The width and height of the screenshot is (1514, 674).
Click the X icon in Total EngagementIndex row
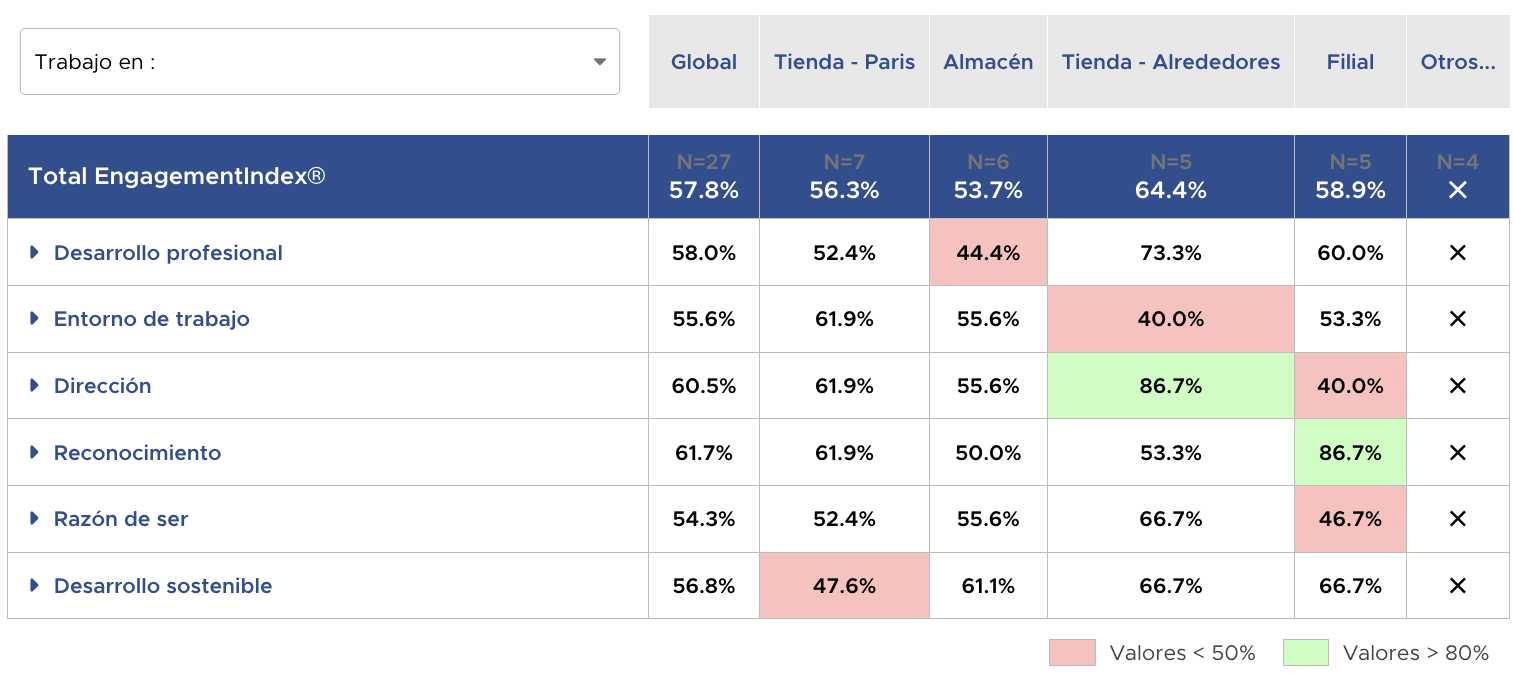(1457, 190)
